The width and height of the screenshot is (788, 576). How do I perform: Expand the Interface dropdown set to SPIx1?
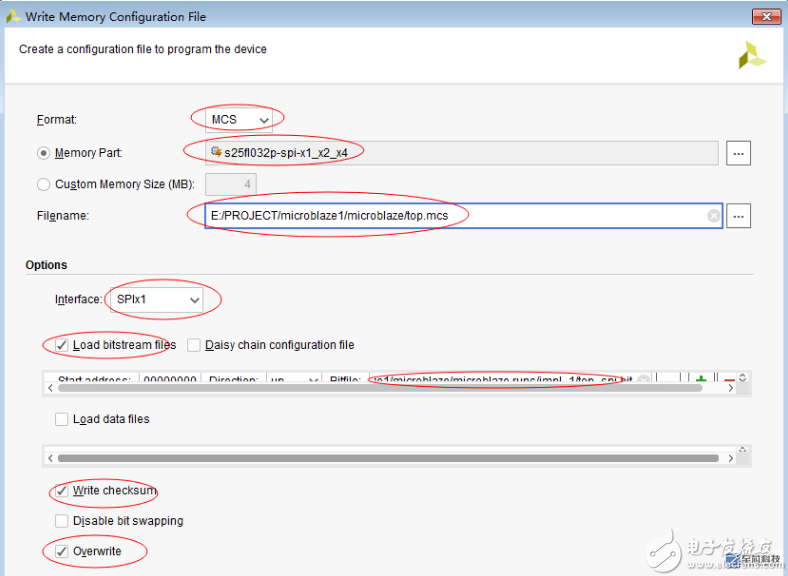tap(160, 300)
